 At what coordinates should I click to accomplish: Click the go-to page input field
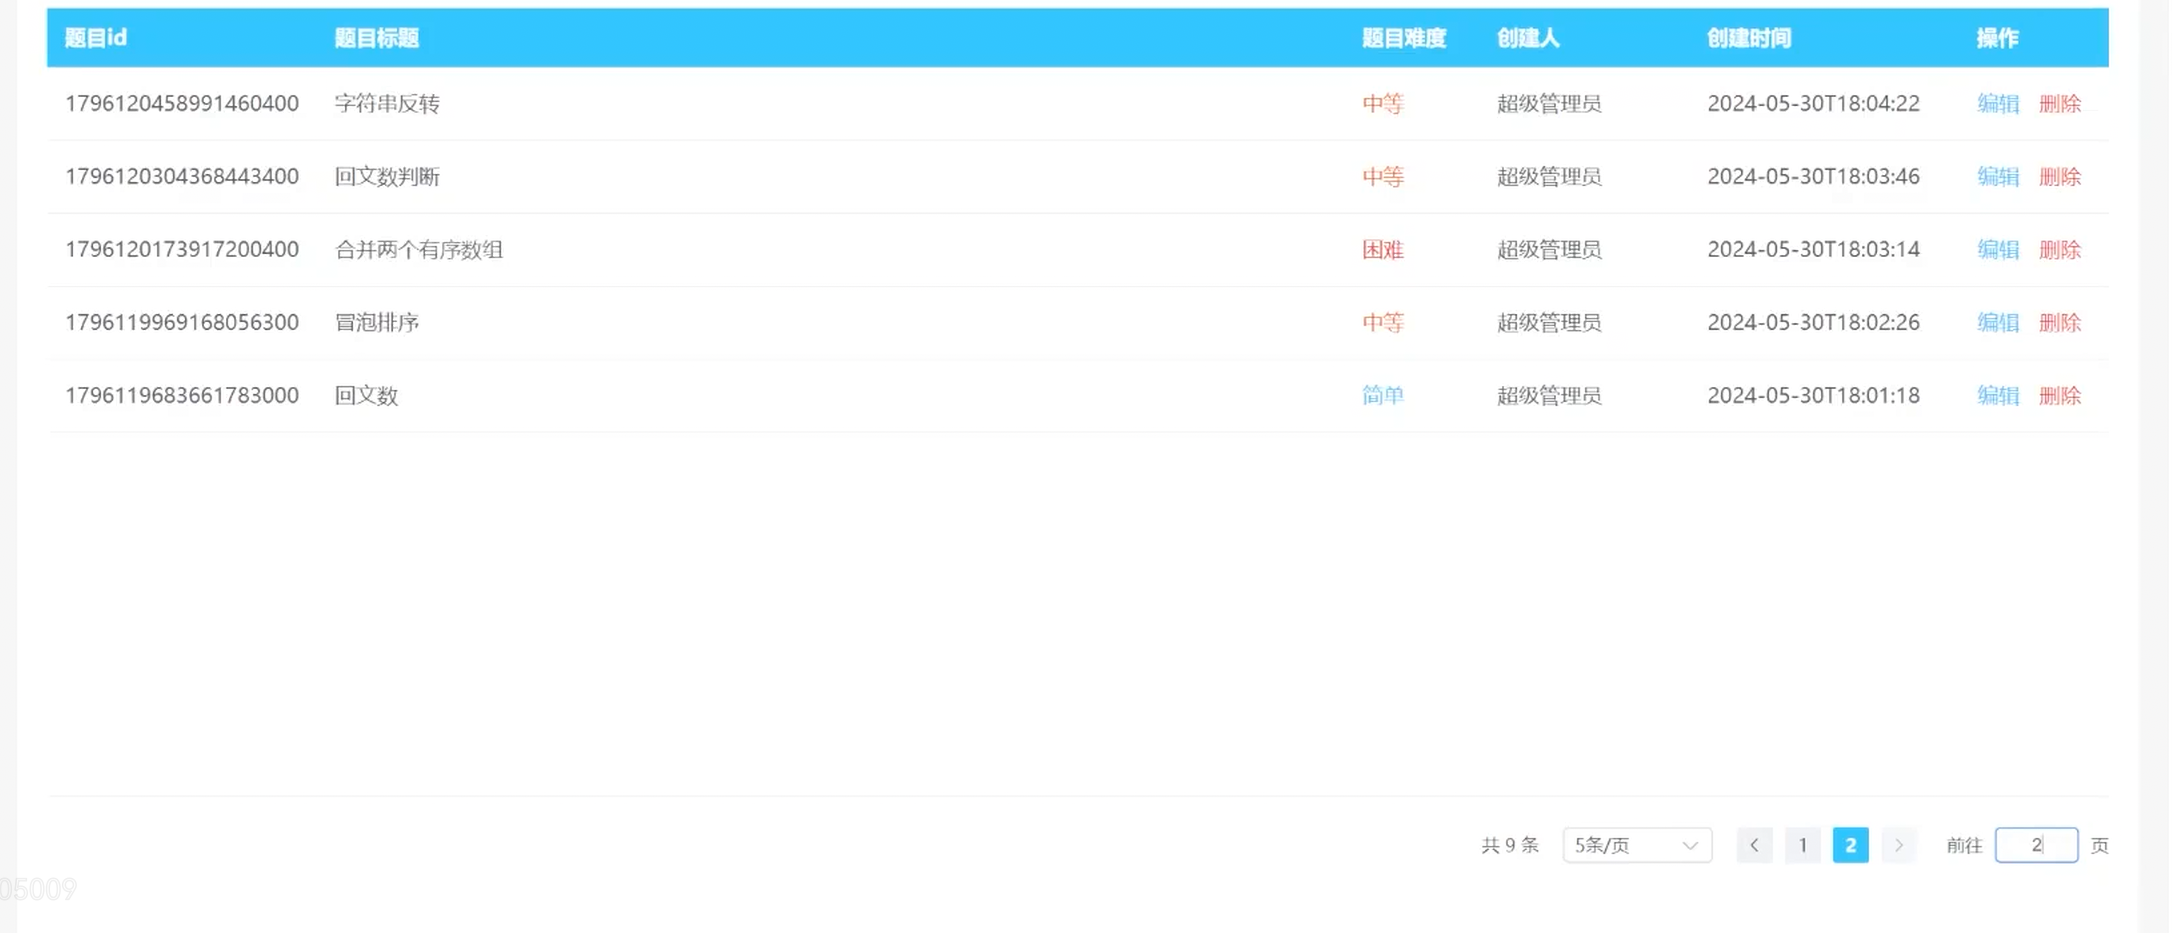[2035, 845]
